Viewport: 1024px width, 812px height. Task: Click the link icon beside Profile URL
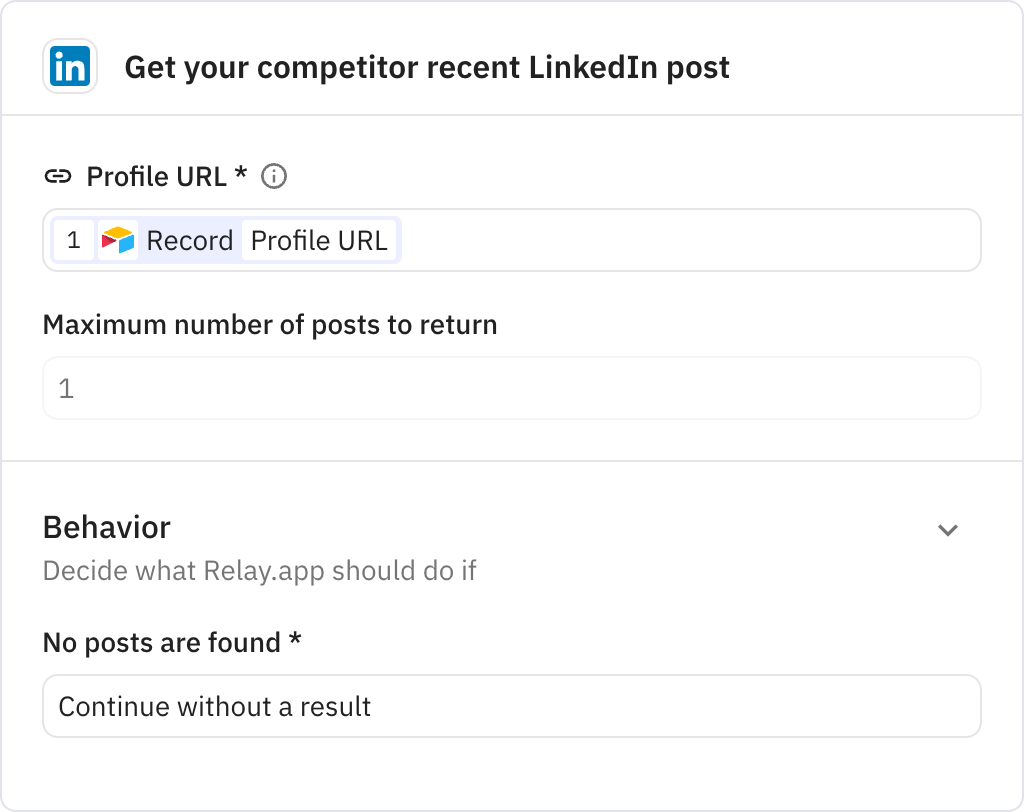[60, 176]
